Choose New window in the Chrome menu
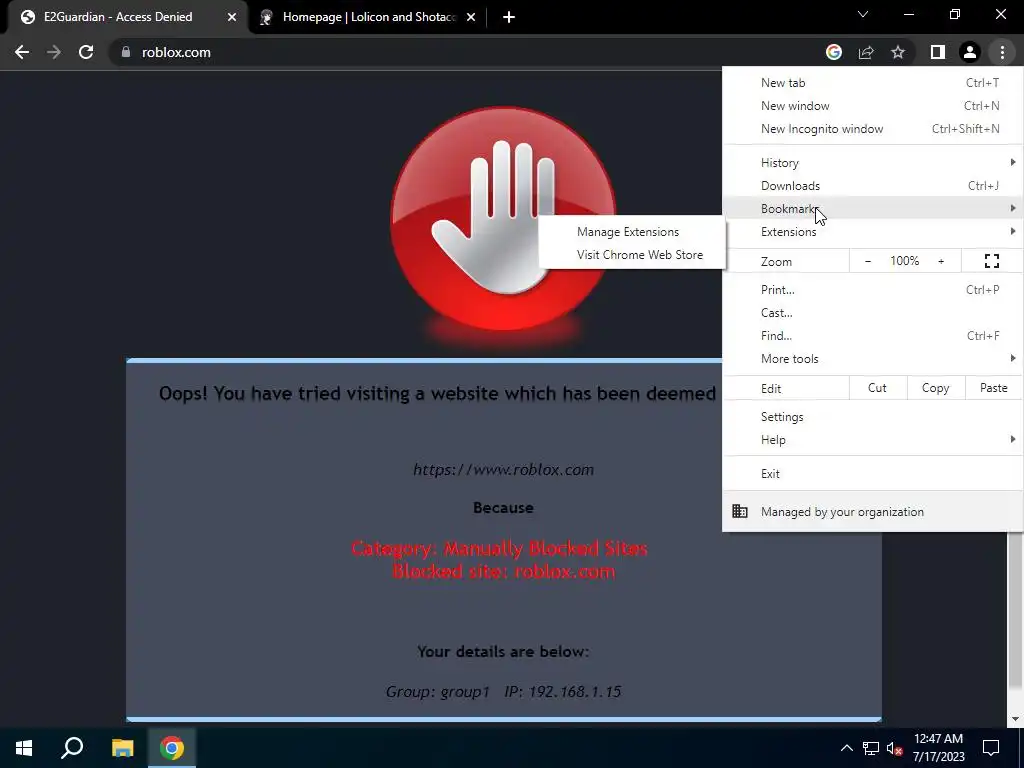 [872, 106]
